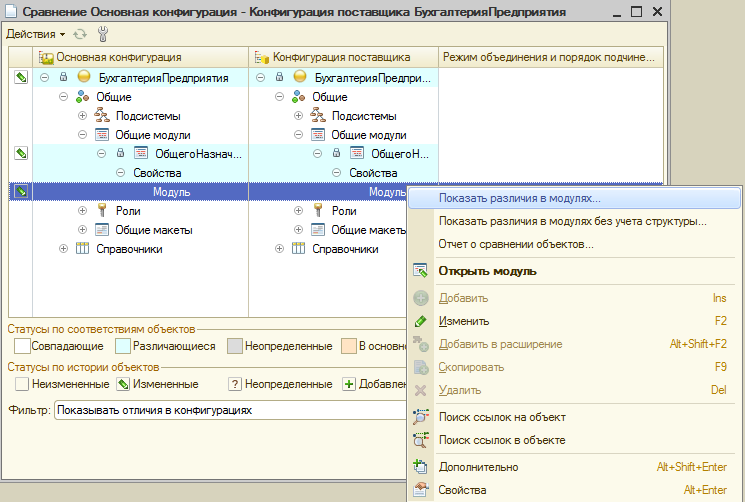Screen dimensions: 745x502
Task: Expand Справочники in main configuration
Action: (x=63, y=248)
